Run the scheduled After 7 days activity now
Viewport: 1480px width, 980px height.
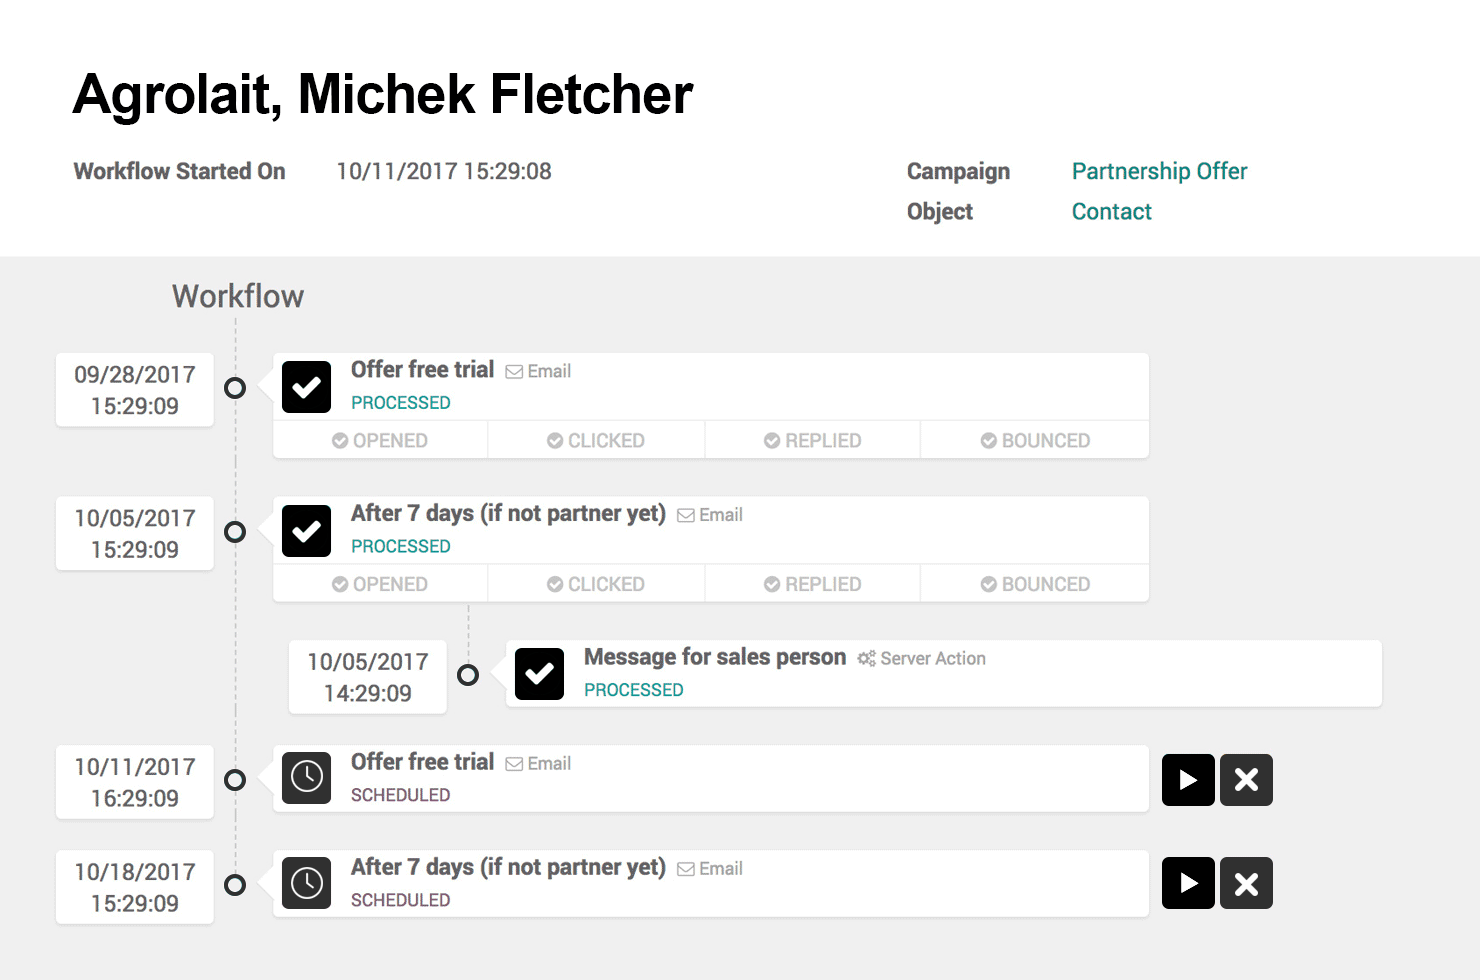[x=1188, y=883]
